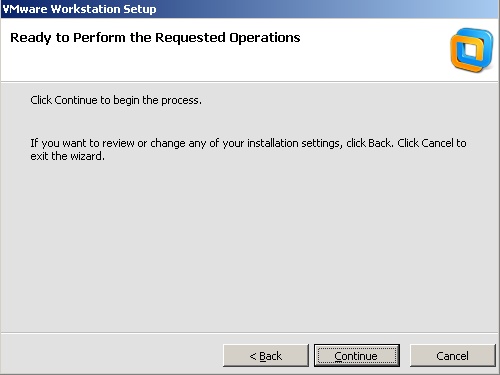Click the 'Click Continue to begin' sentence

coord(116,100)
